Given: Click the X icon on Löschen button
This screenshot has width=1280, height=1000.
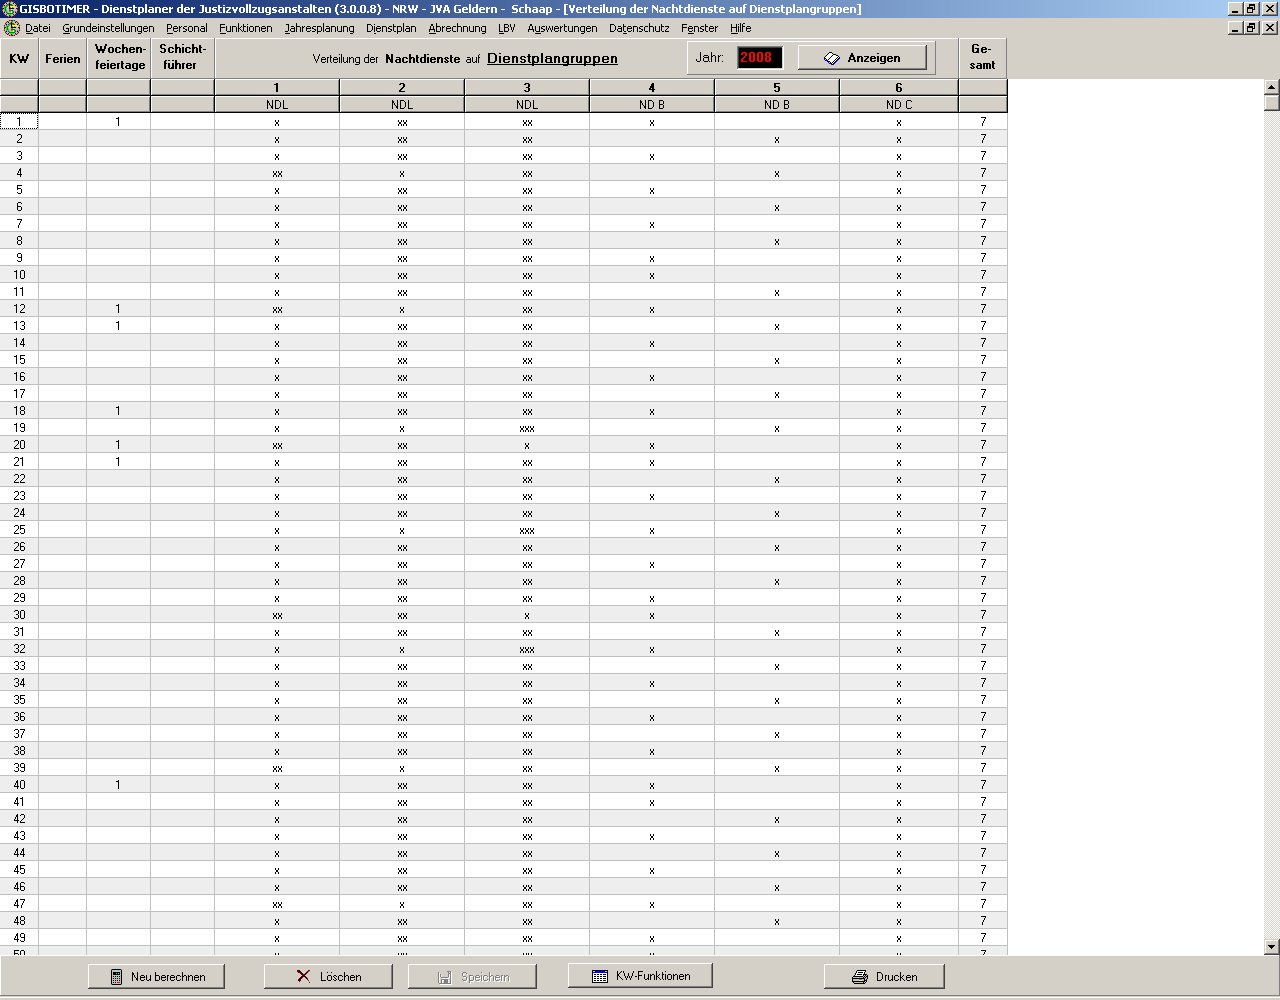Looking at the screenshot, I should (303, 976).
